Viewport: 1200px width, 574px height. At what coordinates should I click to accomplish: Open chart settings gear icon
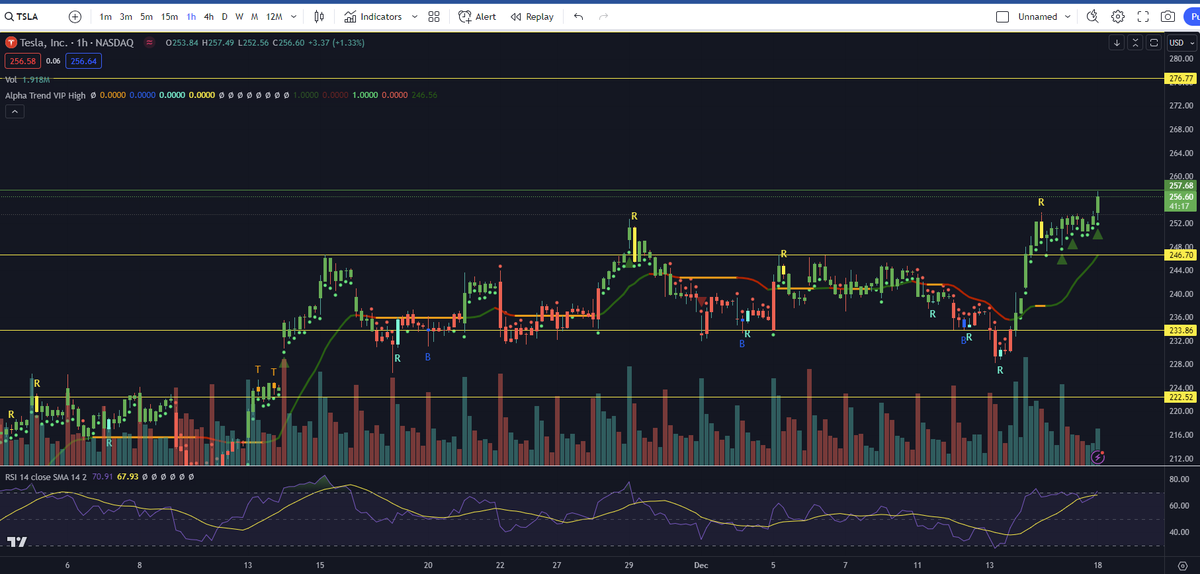pos(1118,17)
